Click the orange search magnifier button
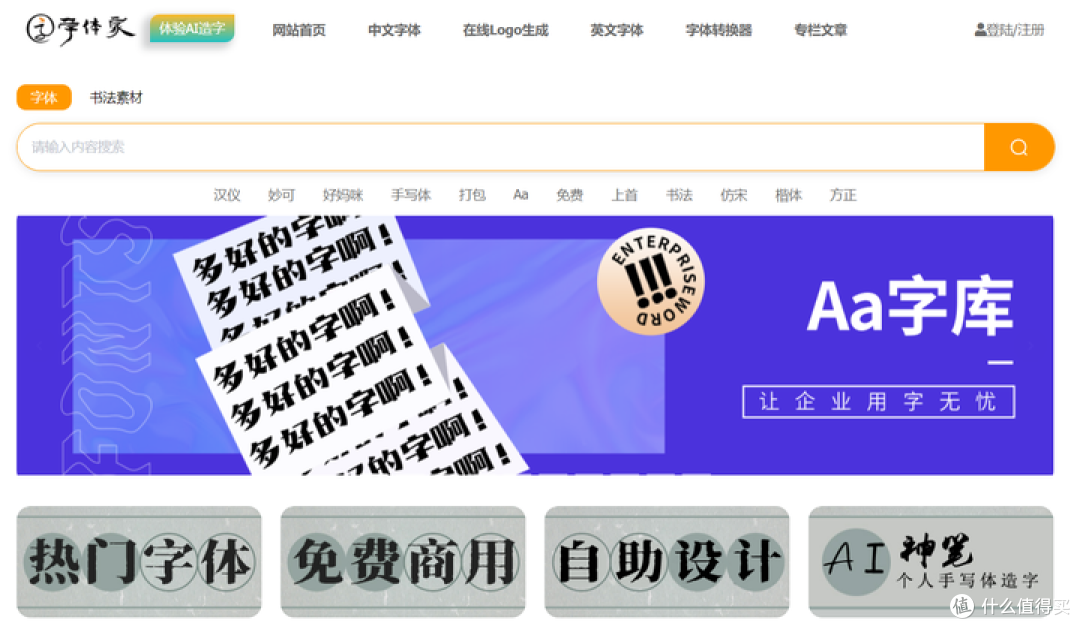This screenshot has height=629, width=1080. (1019, 147)
